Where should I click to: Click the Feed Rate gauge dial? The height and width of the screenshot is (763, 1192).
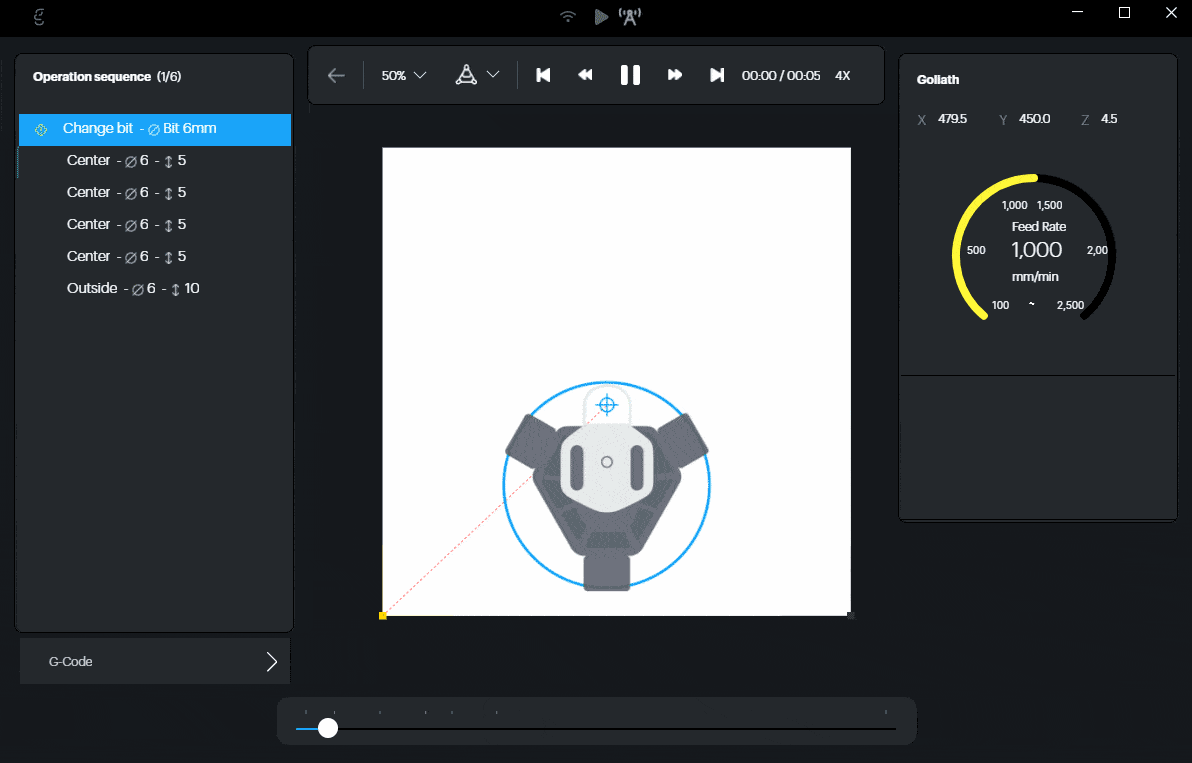(1035, 249)
